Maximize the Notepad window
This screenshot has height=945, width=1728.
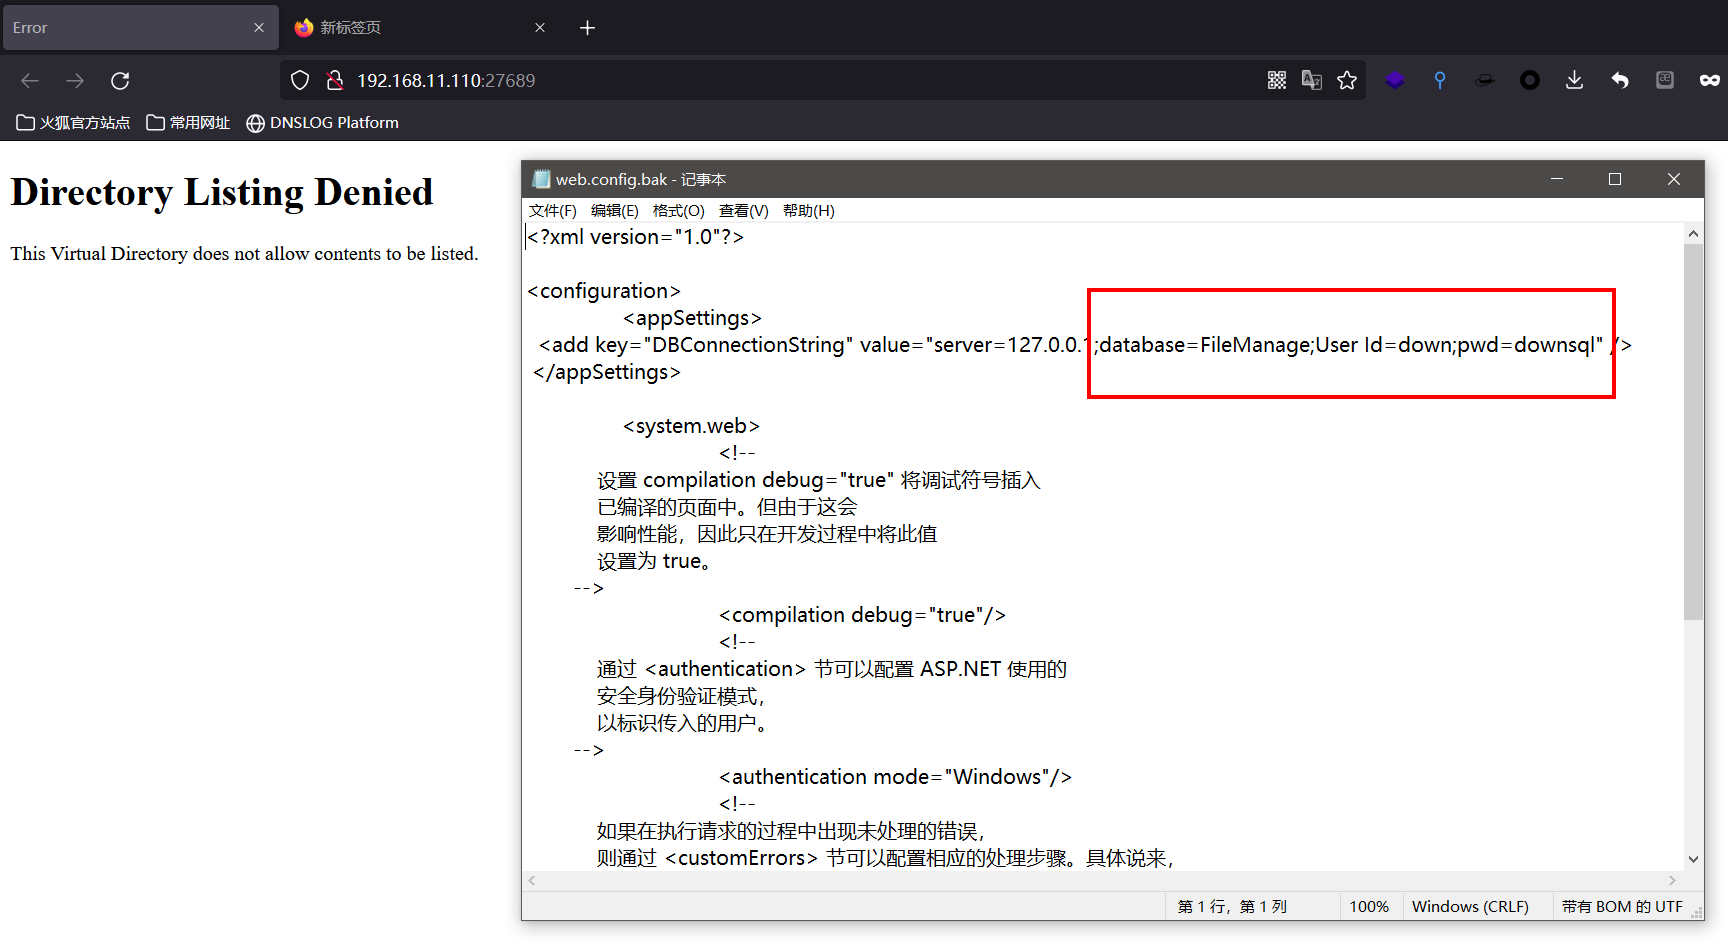tap(1615, 179)
